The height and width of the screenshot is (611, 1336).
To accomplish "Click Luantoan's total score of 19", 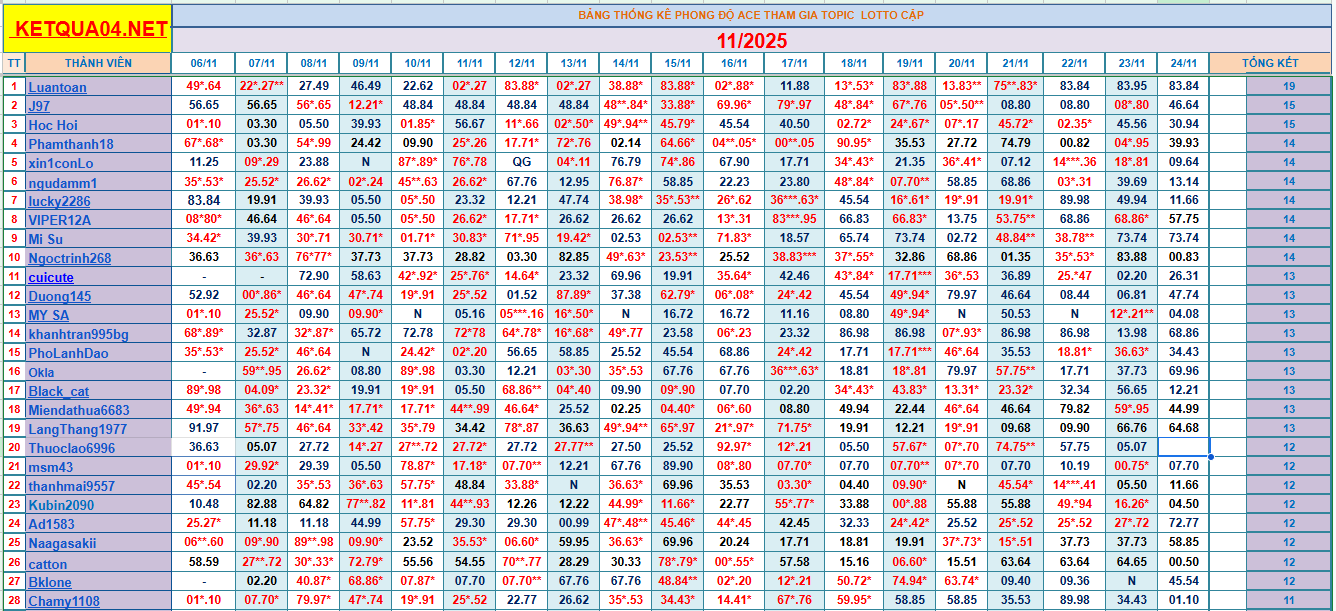I will [x=1288, y=87].
